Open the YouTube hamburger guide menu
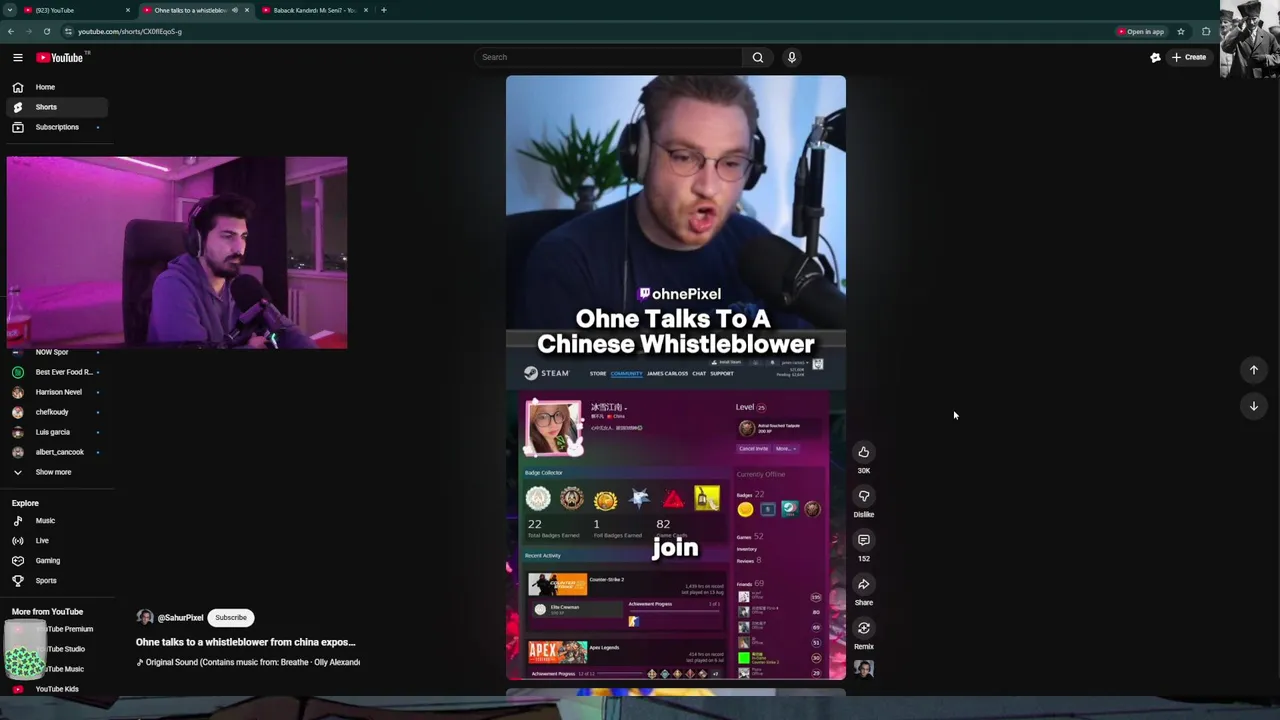The image size is (1280, 720). click(x=17, y=57)
